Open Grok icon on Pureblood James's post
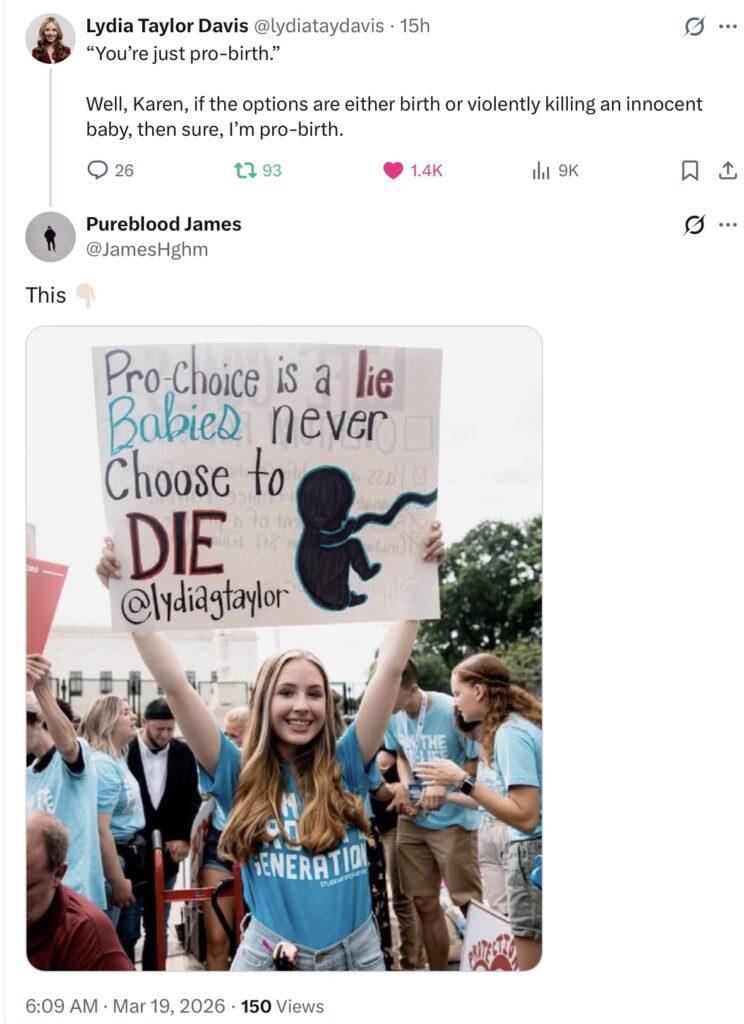This screenshot has height=1024, width=744. pos(693,225)
